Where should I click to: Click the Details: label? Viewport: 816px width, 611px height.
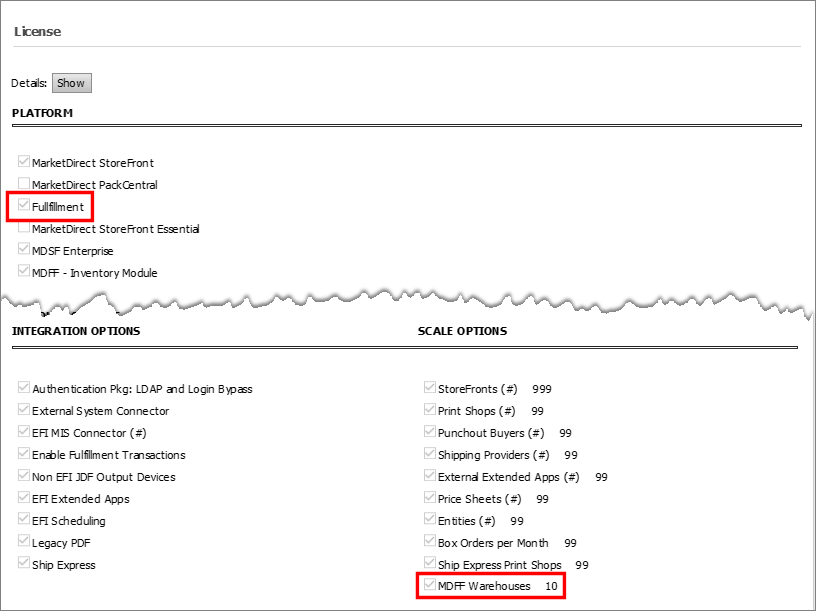tap(29, 83)
